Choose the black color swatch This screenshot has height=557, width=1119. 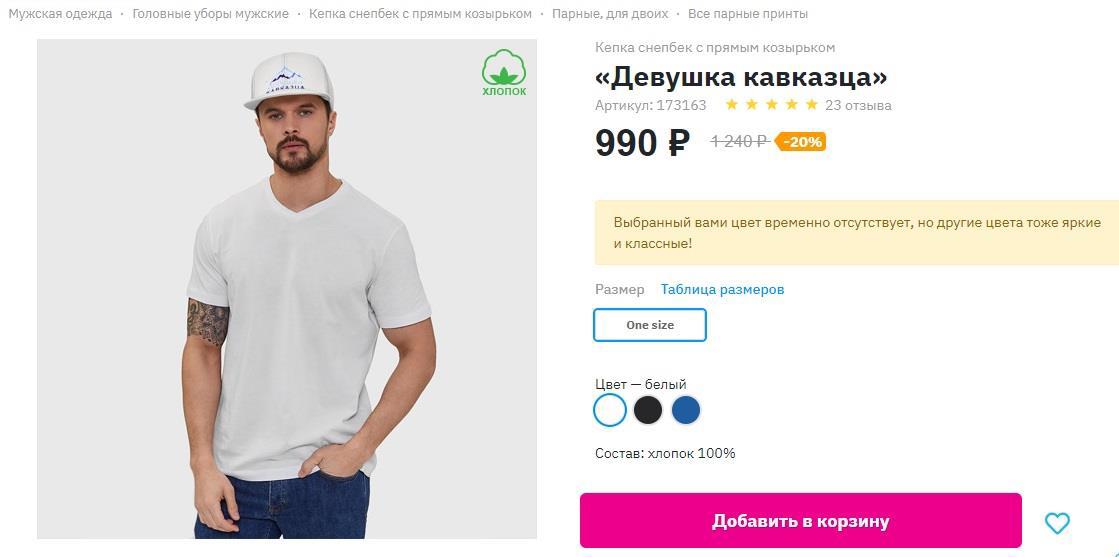pos(648,410)
